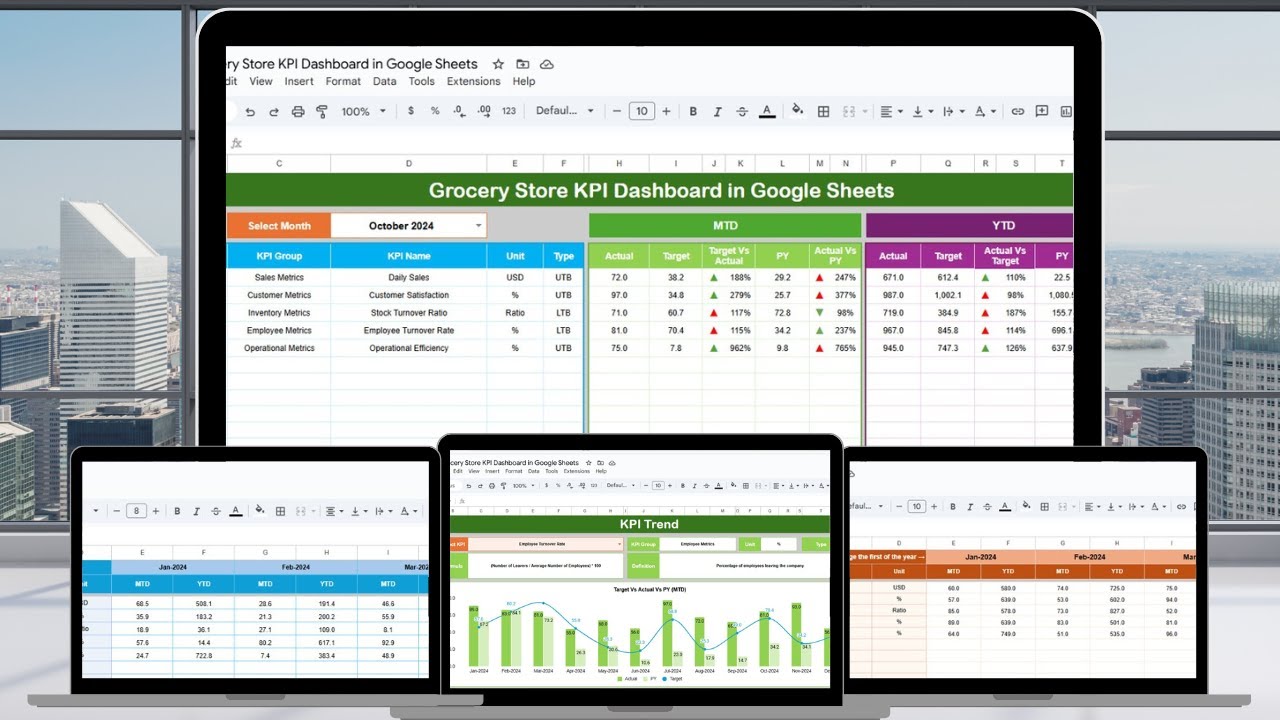The height and width of the screenshot is (720, 1280).
Task: Click the Select Month orange label
Action: (278, 226)
